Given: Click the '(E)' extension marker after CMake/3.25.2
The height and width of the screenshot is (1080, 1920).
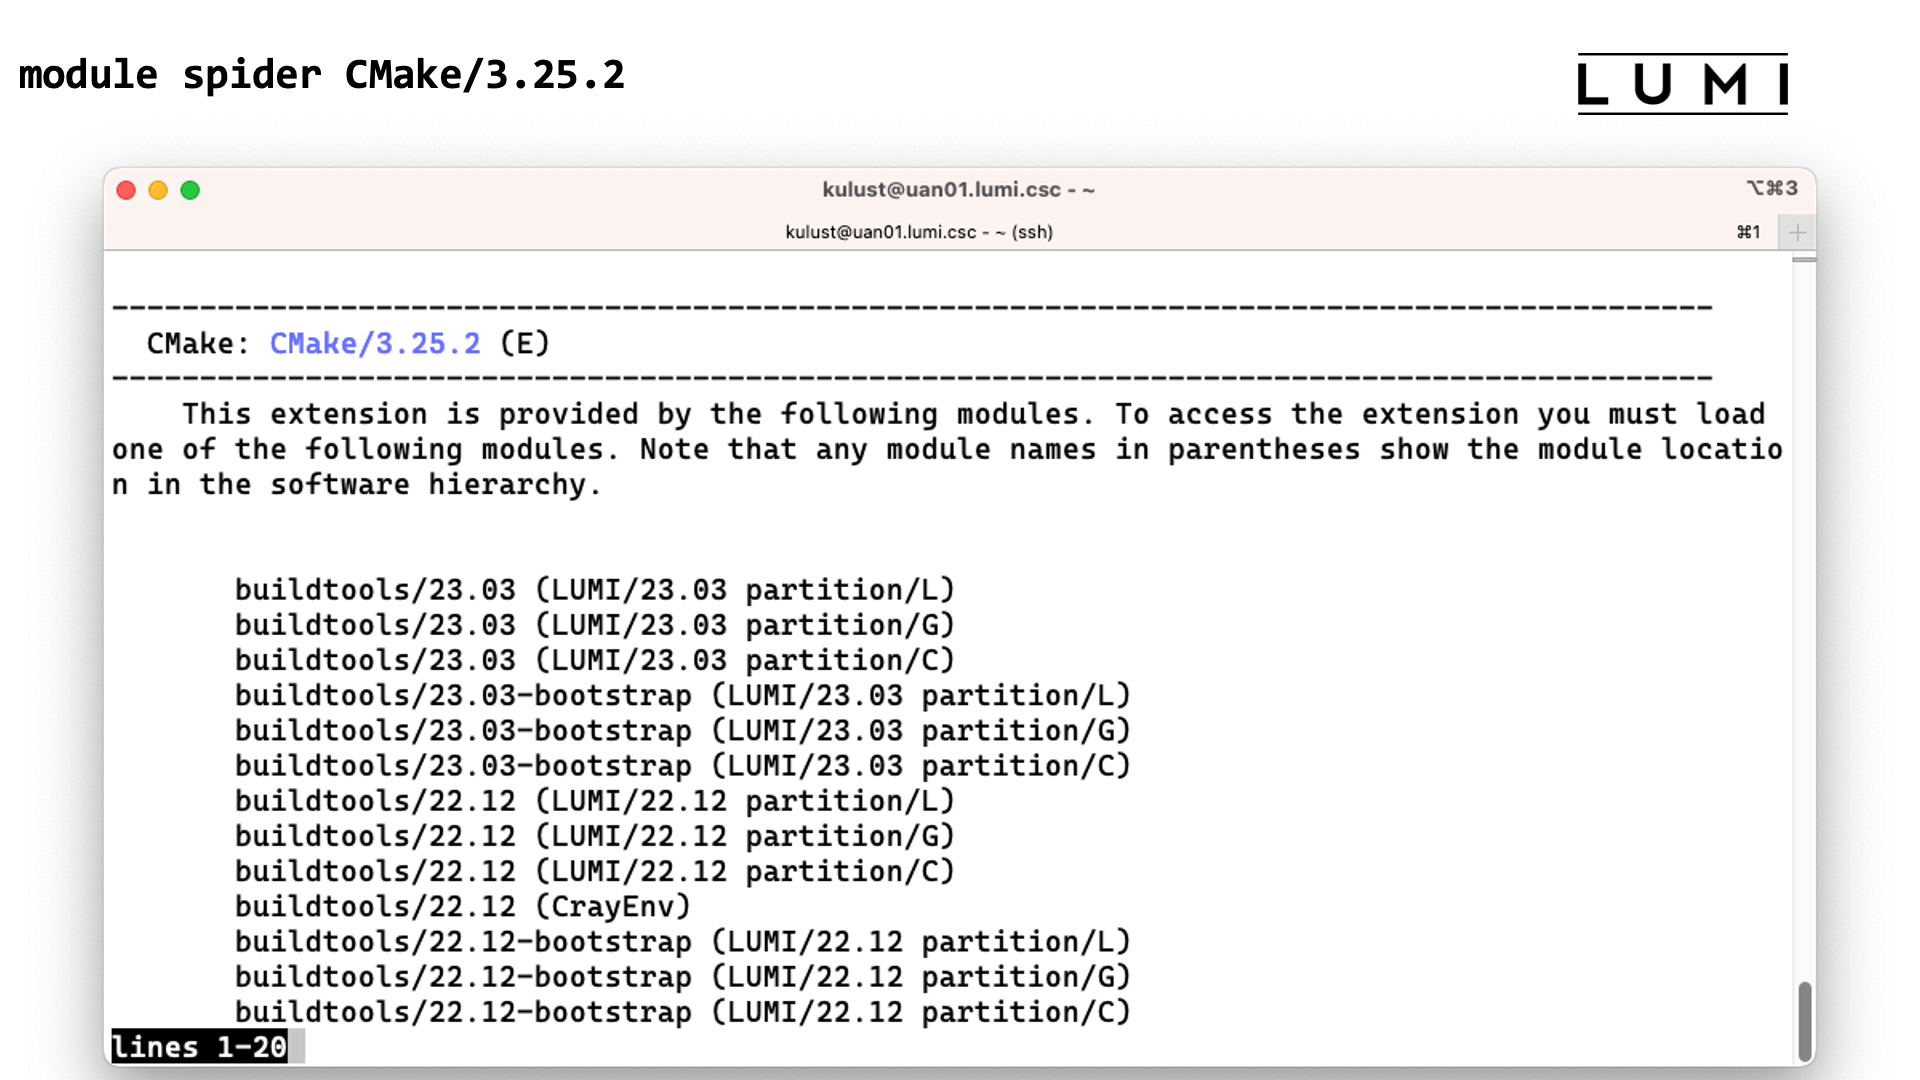Looking at the screenshot, I should tap(525, 344).
